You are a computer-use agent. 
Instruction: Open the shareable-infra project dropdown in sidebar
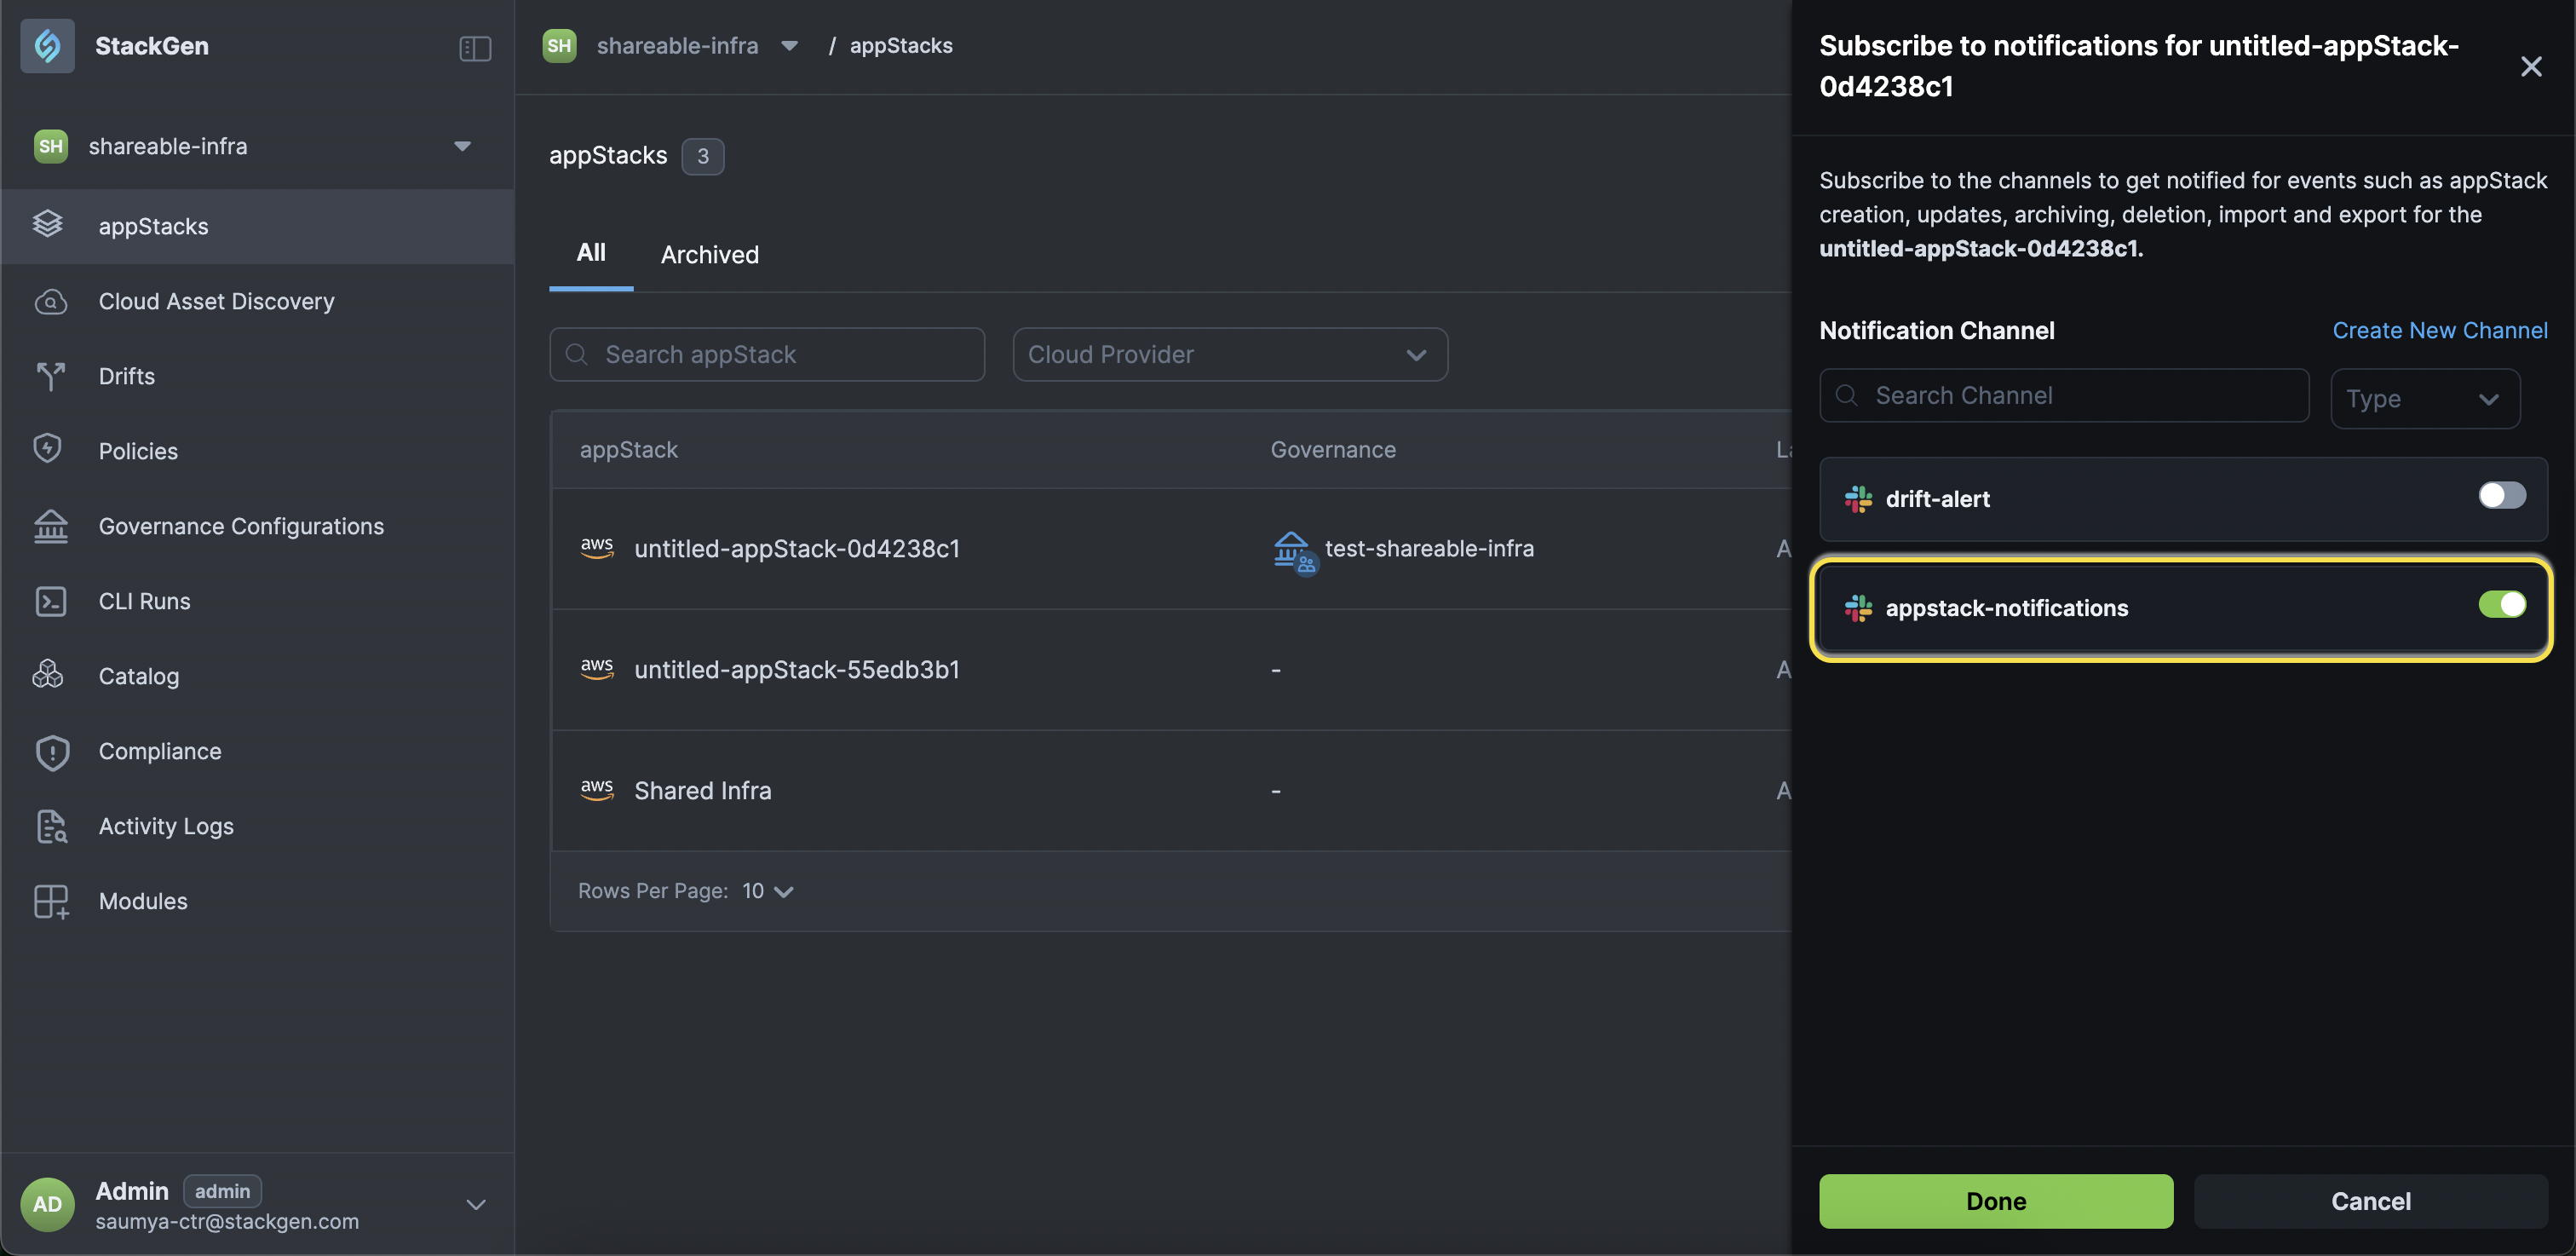(x=462, y=146)
